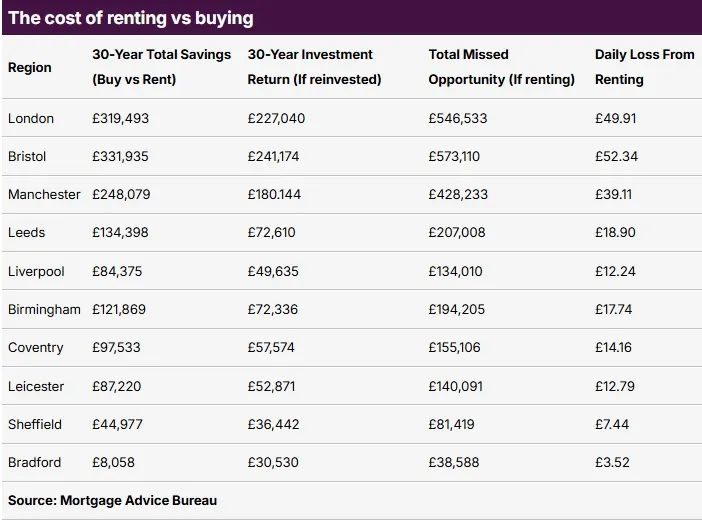
Task: Select Manchester's £248,079 savings value
Action: point(121,194)
